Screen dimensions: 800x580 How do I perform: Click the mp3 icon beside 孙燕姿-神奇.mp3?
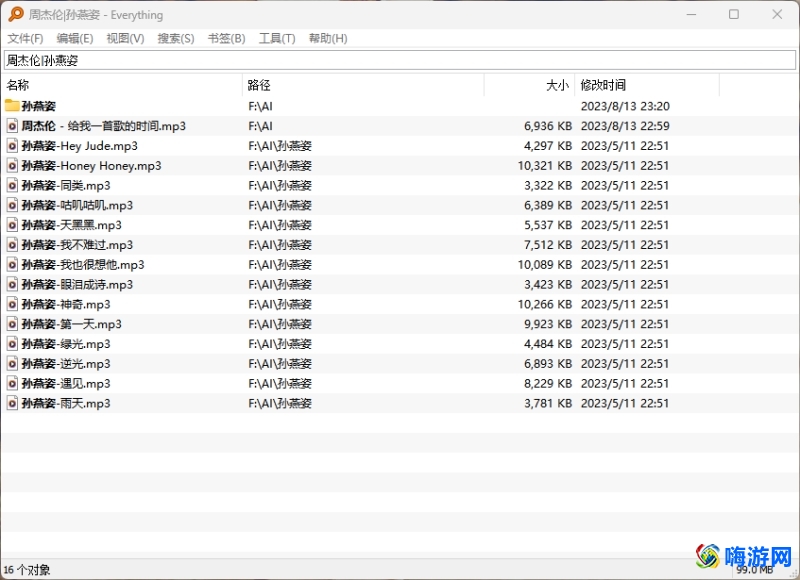pyautogui.click(x=12, y=305)
